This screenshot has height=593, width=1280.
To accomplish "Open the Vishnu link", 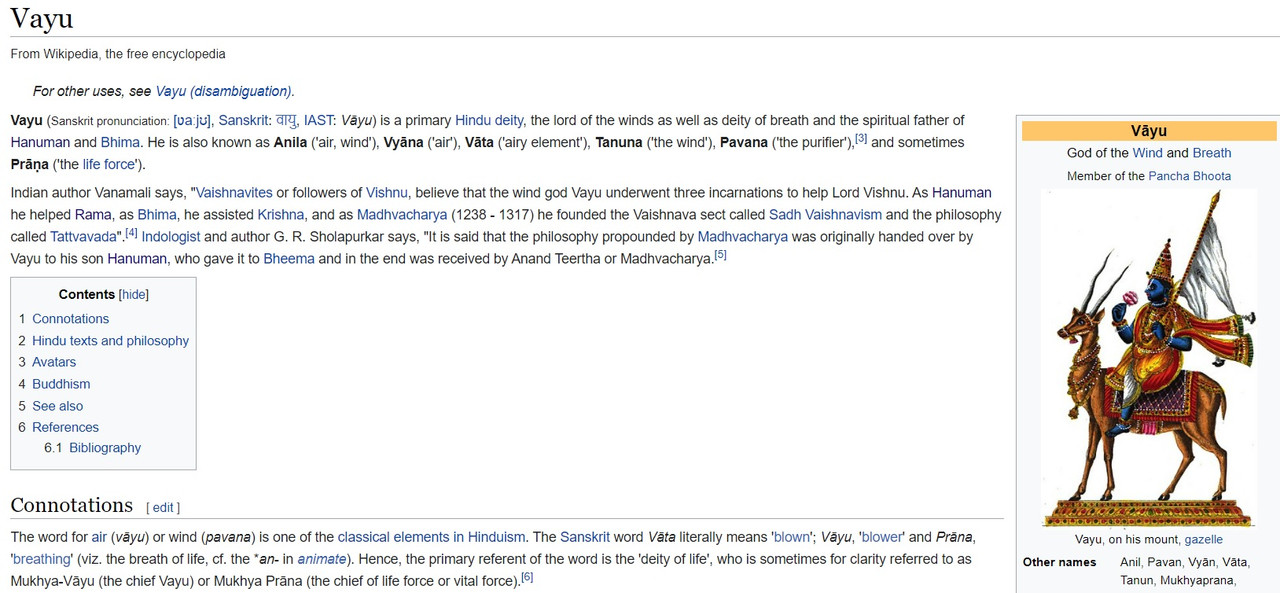I will (386, 192).
